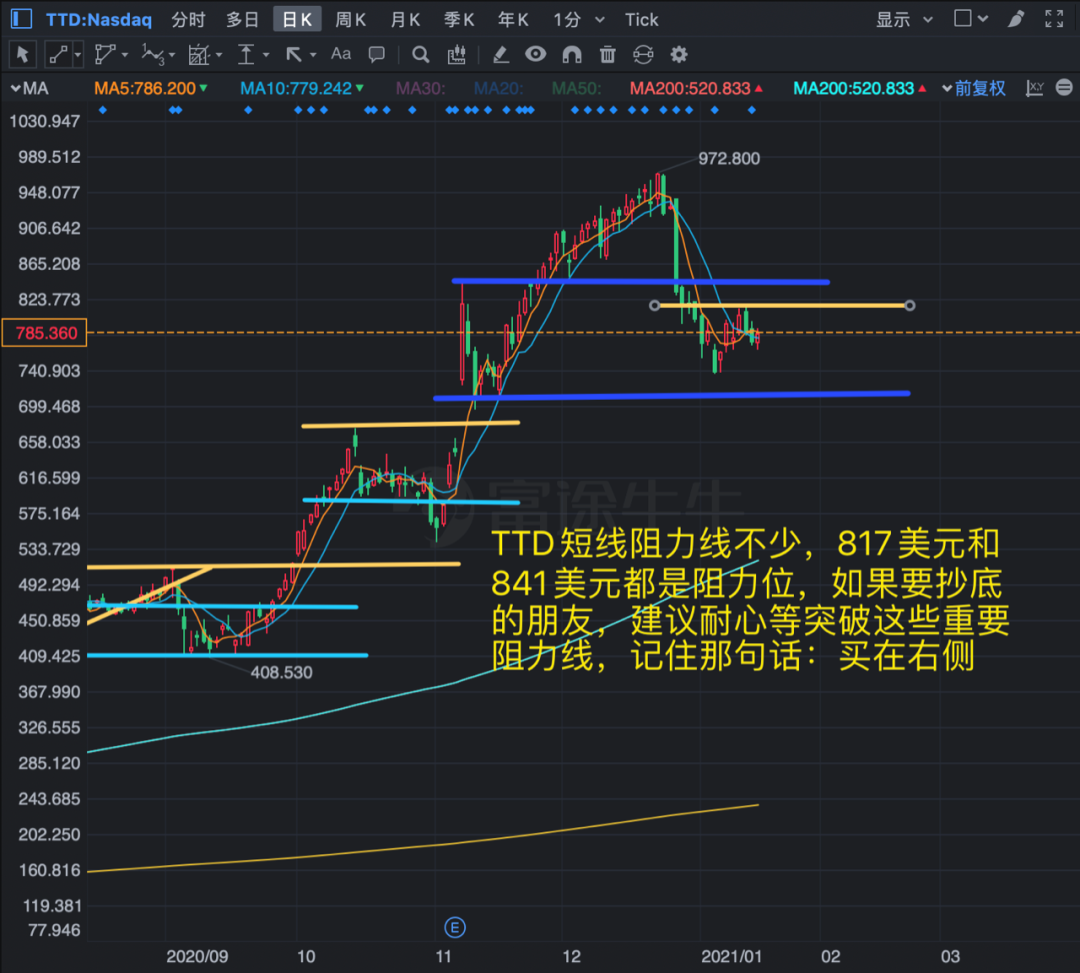
Task: Open price range tool dropdown arrow
Action: click(x=266, y=54)
